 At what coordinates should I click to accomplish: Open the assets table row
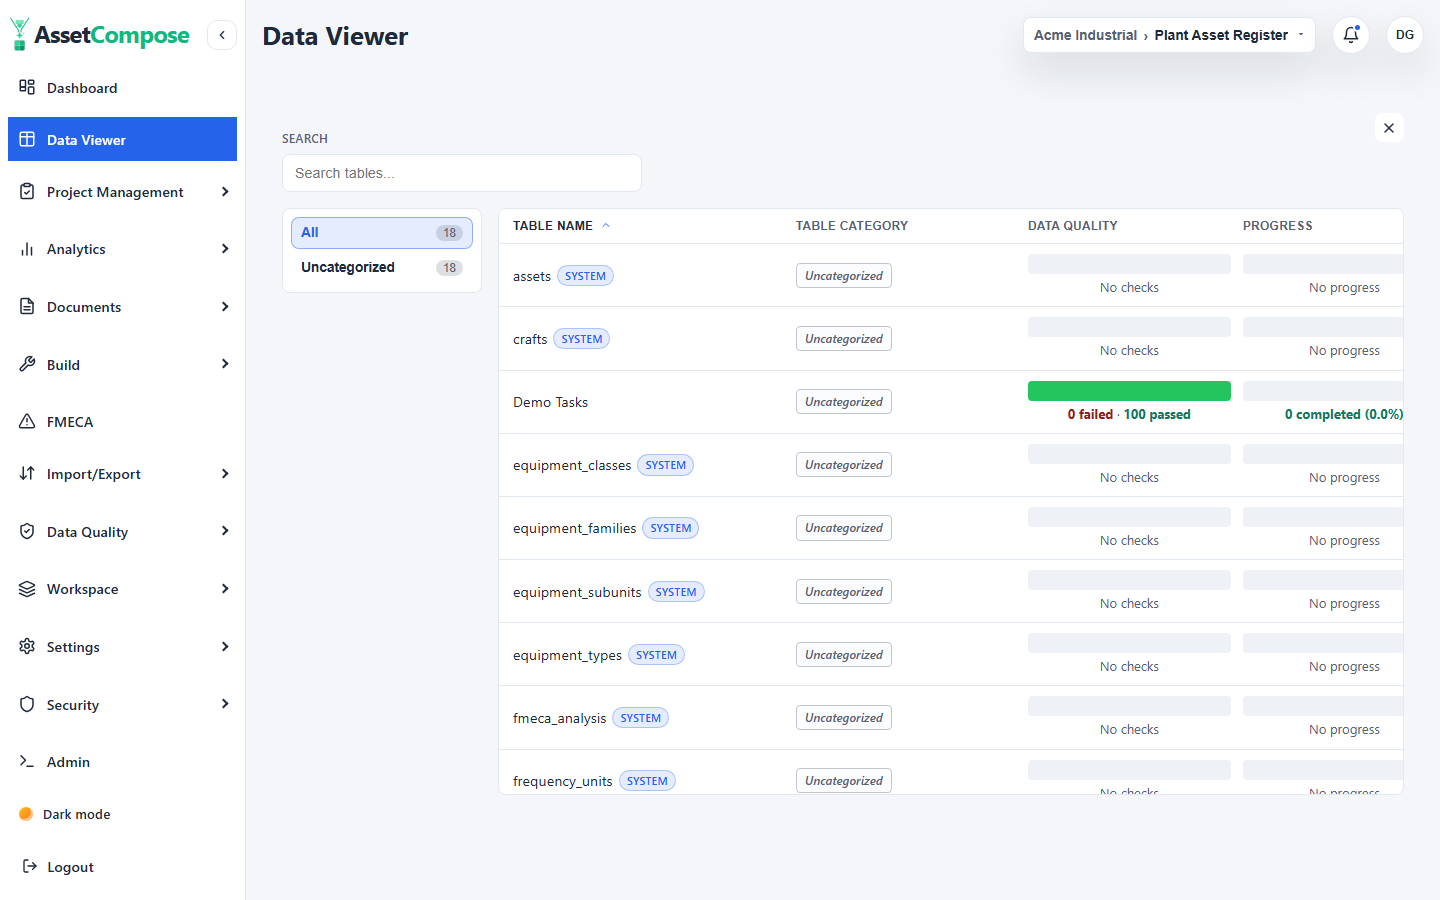pyautogui.click(x=951, y=275)
